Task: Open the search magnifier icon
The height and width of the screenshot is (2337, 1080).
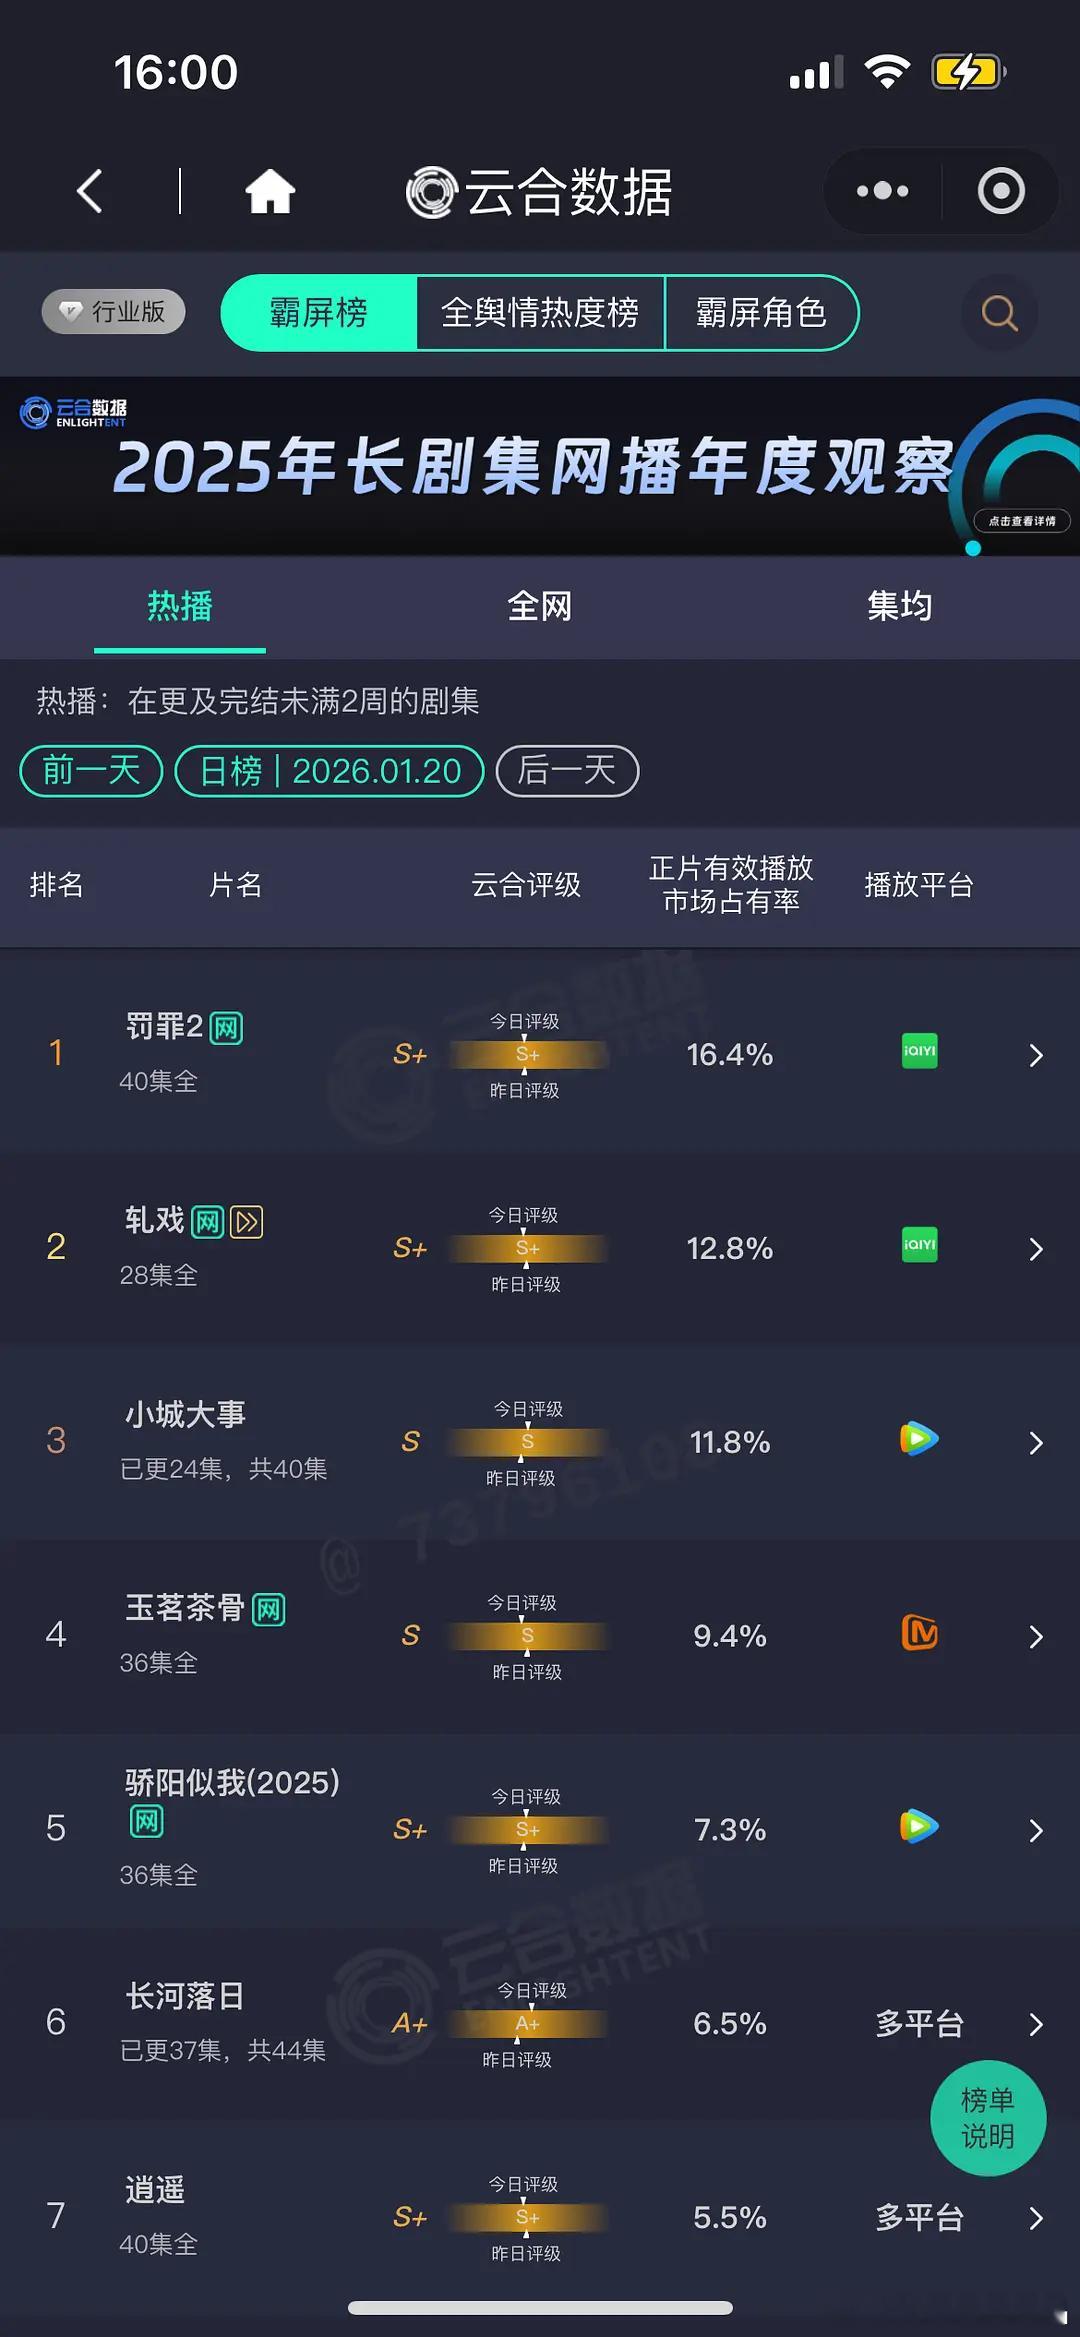Action: [x=997, y=313]
